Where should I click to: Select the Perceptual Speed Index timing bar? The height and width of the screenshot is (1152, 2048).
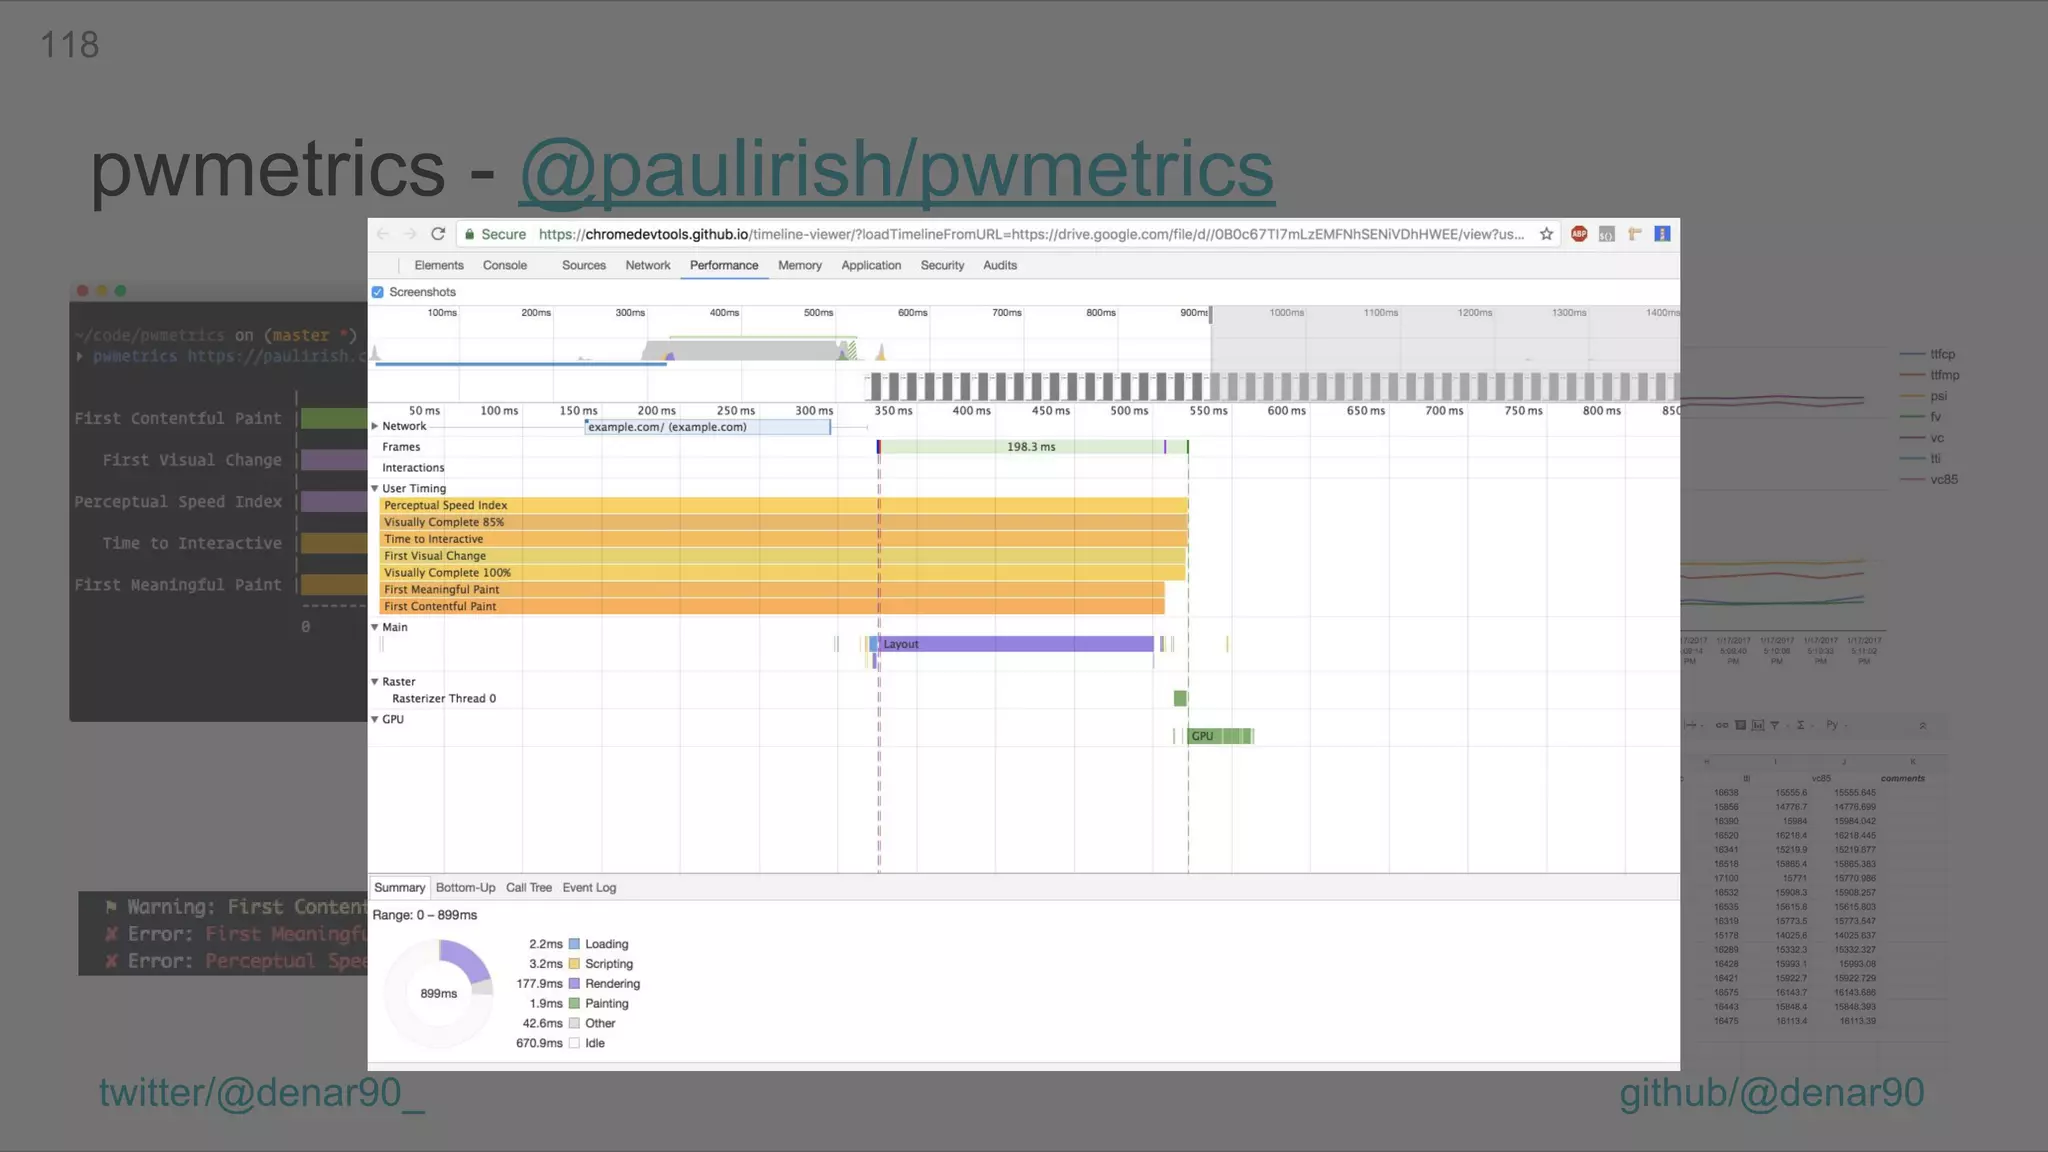click(x=784, y=506)
